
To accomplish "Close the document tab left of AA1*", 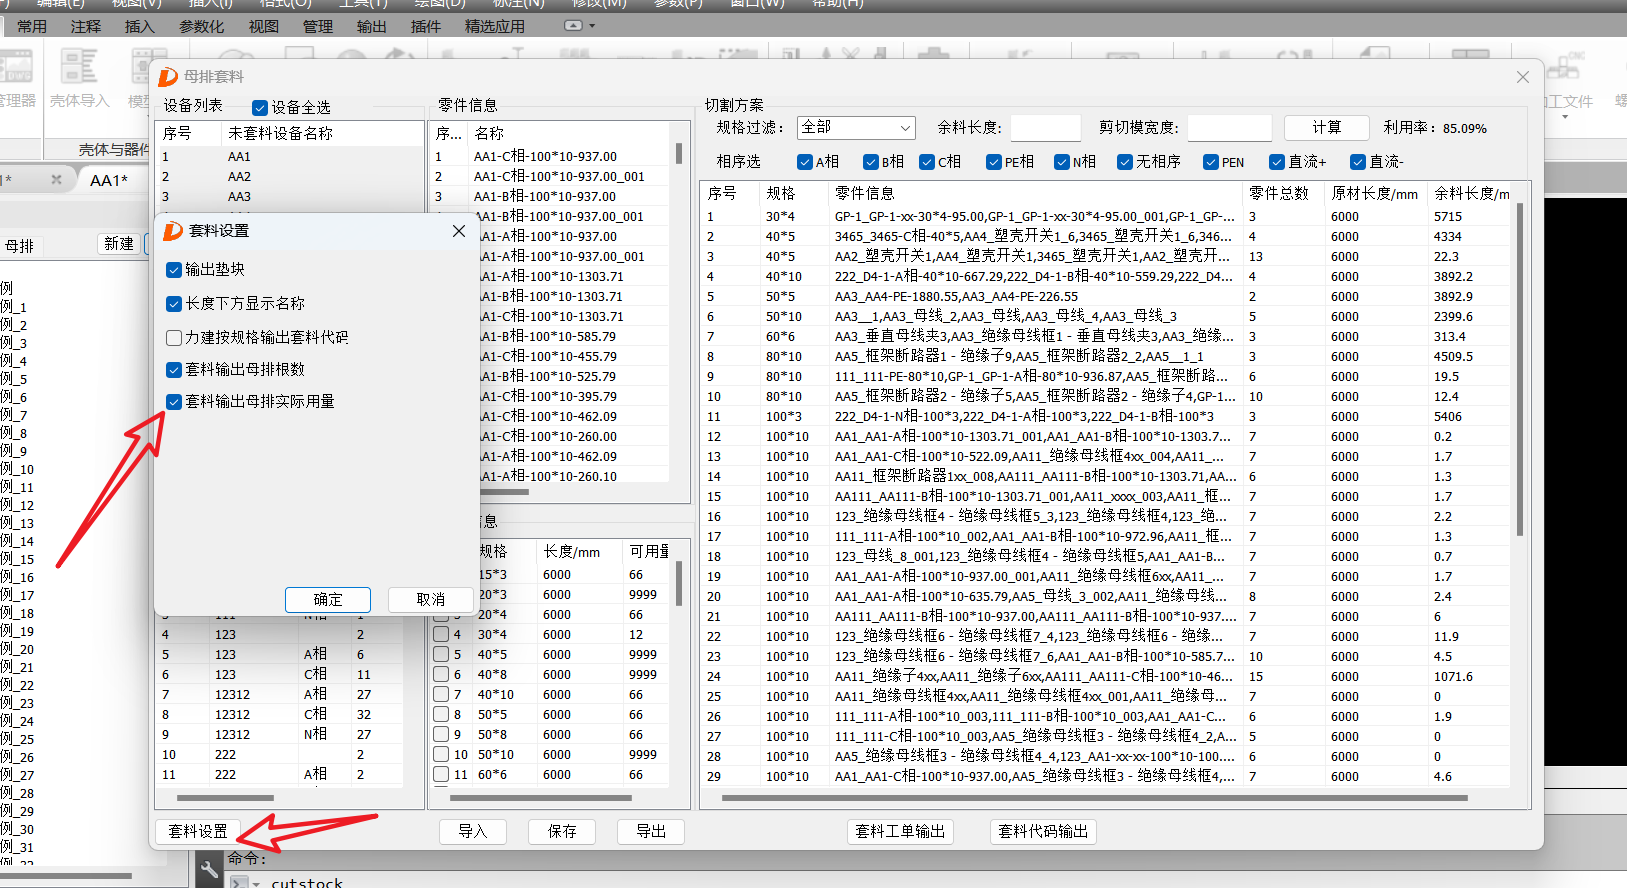I will point(56,180).
